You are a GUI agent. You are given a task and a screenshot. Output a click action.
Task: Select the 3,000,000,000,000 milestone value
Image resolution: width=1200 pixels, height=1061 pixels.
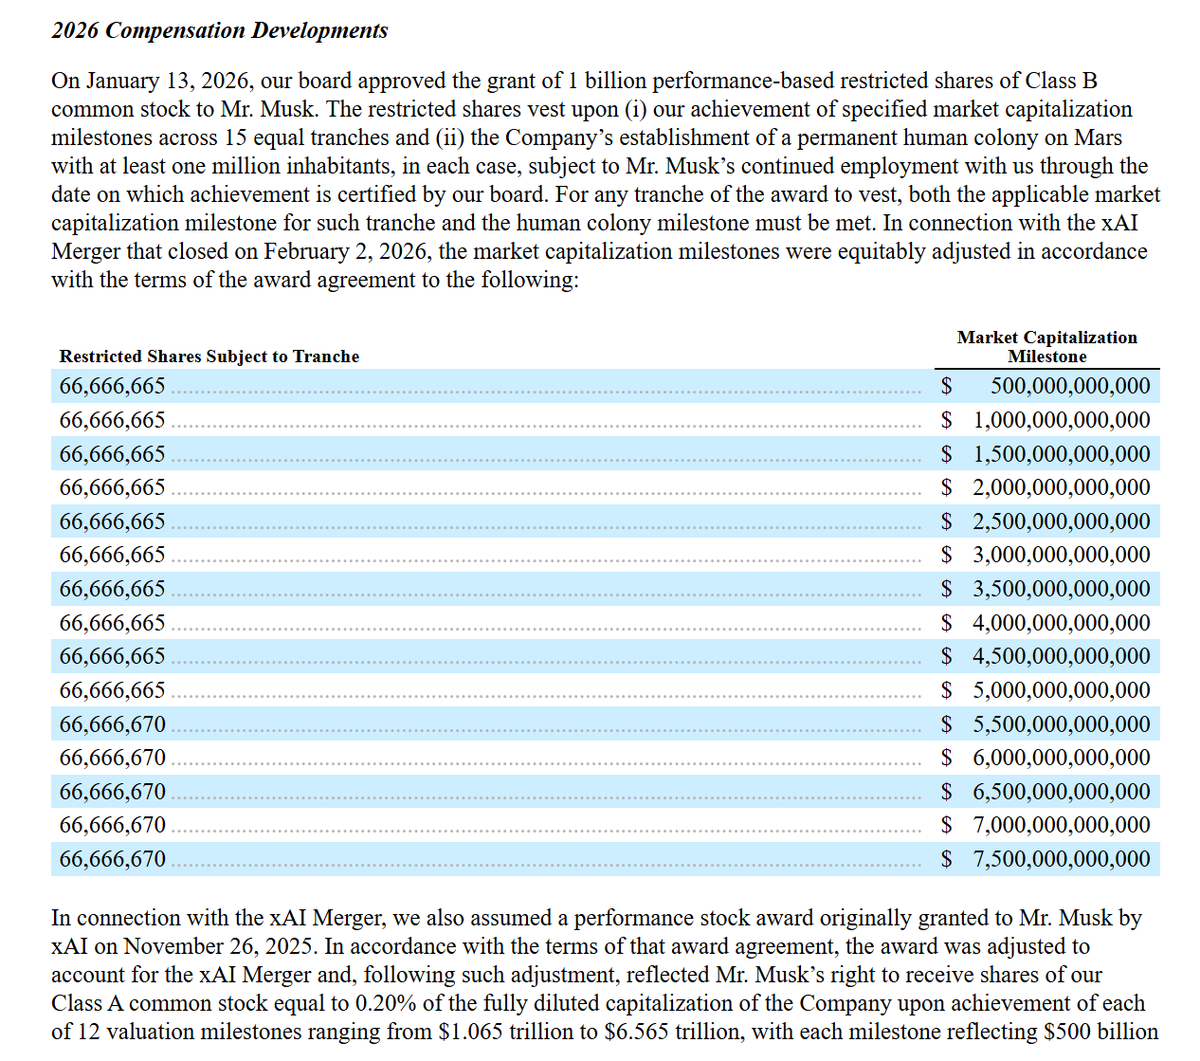1062,555
